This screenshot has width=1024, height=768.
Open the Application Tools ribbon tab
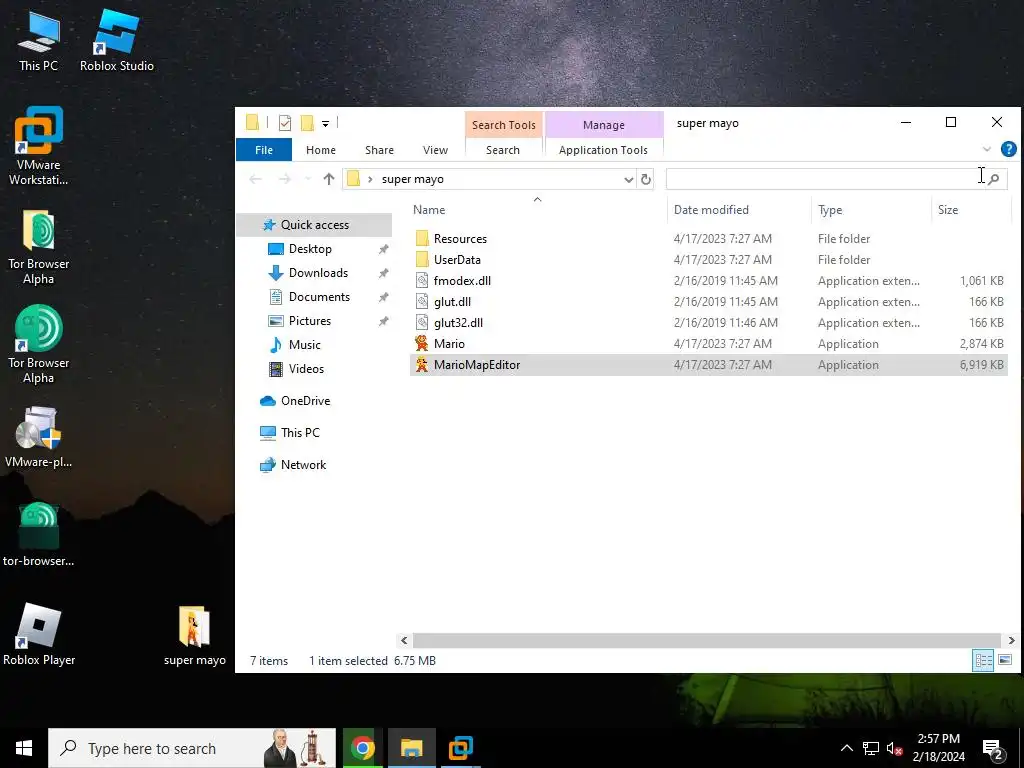(x=603, y=150)
